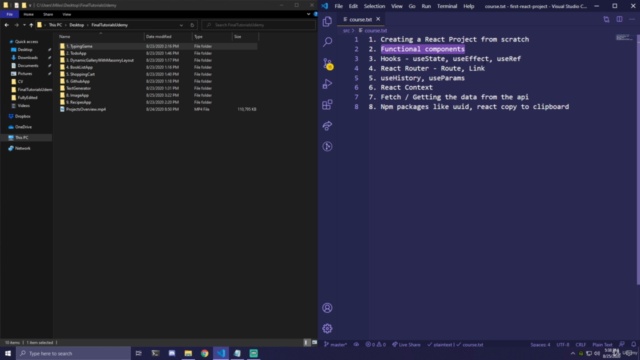This screenshot has width=640, height=360.
Task: Click the errors and warnings status indicator
Action: pos(376,344)
